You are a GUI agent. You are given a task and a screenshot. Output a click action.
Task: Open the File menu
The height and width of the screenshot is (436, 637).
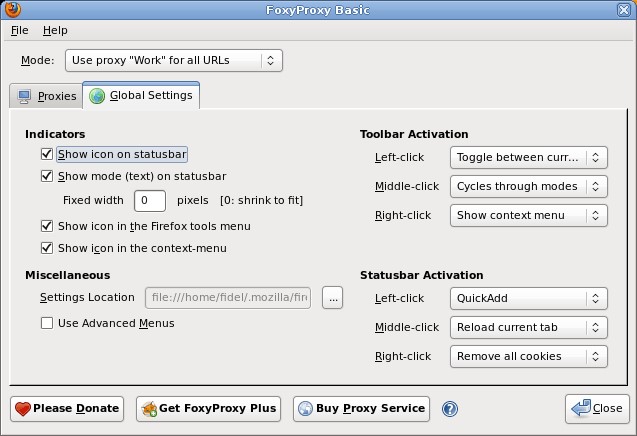pyautogui.click(x=20, y=30)
